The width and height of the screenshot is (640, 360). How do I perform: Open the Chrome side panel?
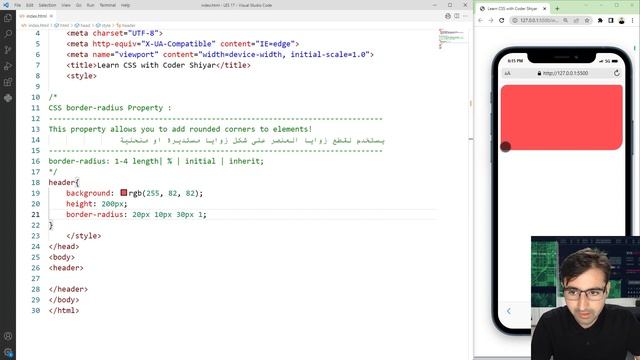611,20
